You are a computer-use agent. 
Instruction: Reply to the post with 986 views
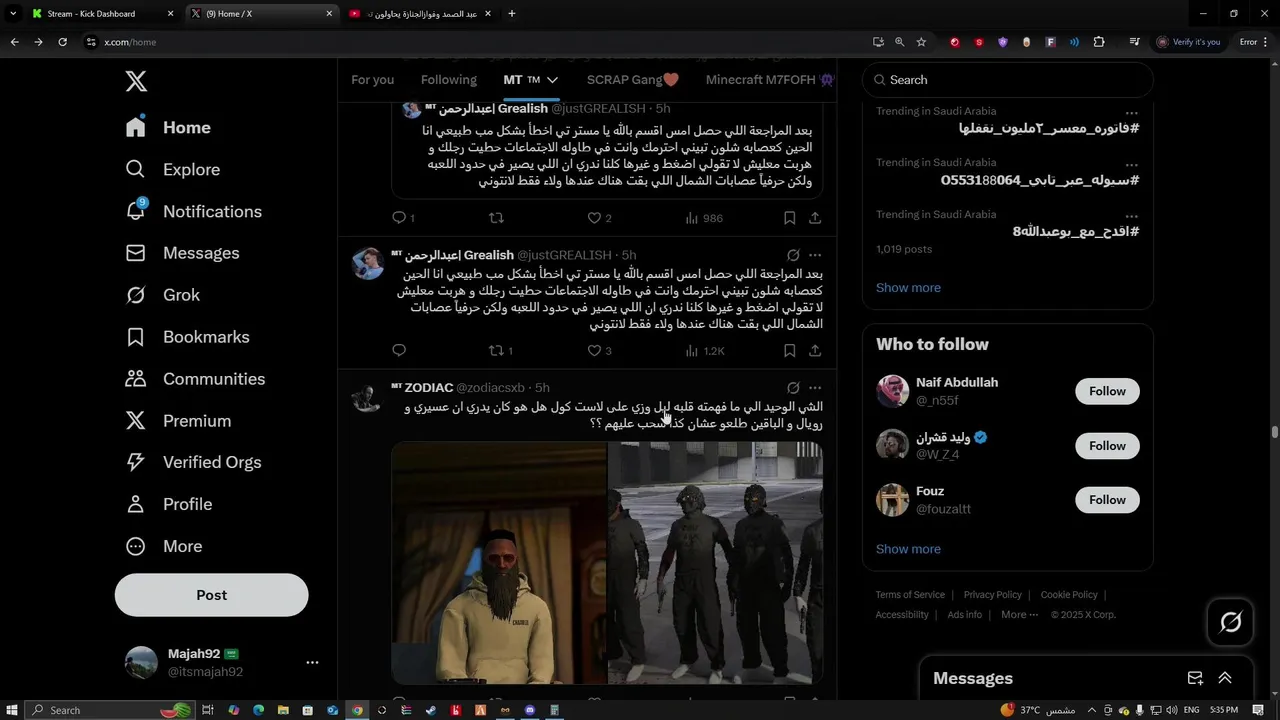tap(403, 217)
